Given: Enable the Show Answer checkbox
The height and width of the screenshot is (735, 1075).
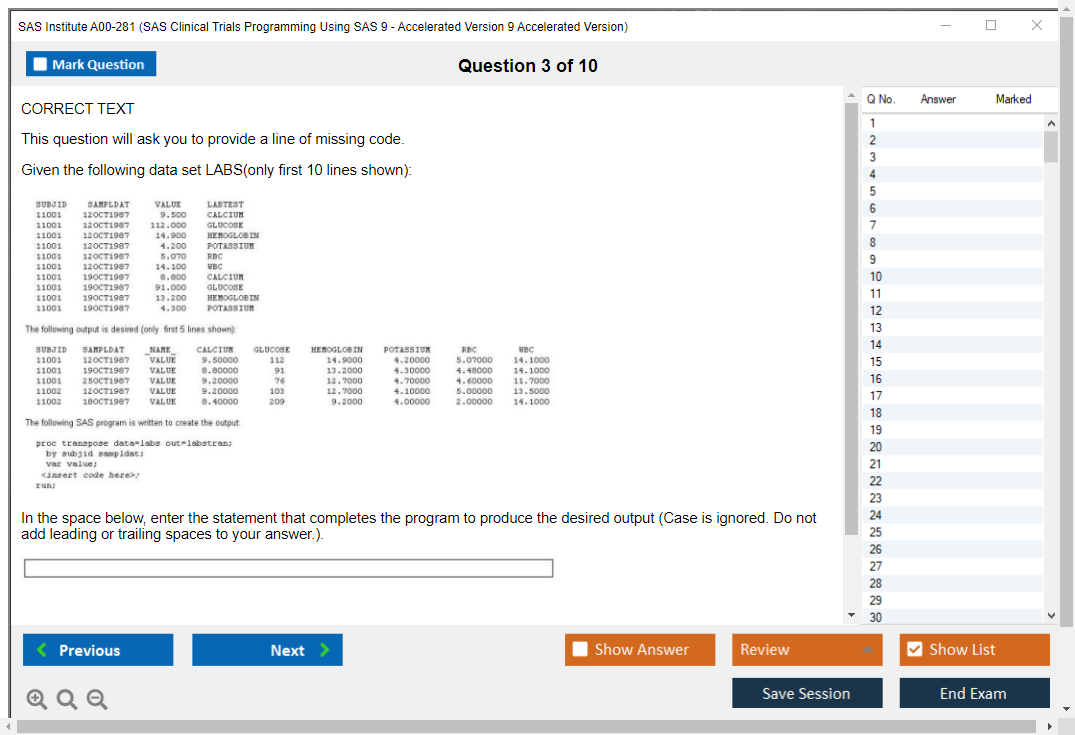Looking at the screenshot, I should click(x=581, y=650).
